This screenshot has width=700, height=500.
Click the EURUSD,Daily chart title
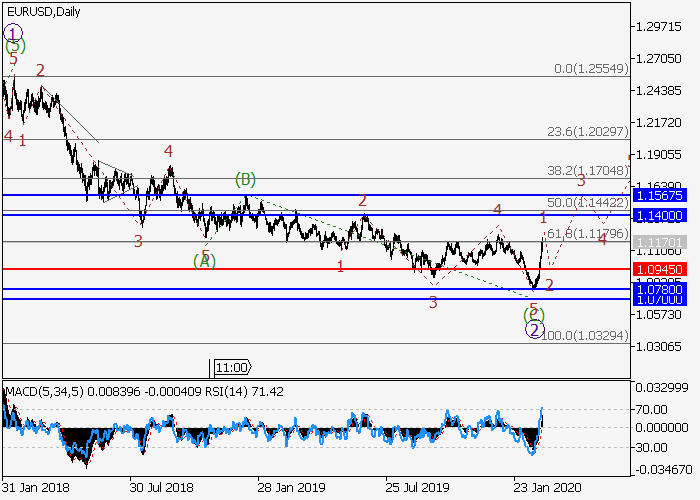(44, 11)
